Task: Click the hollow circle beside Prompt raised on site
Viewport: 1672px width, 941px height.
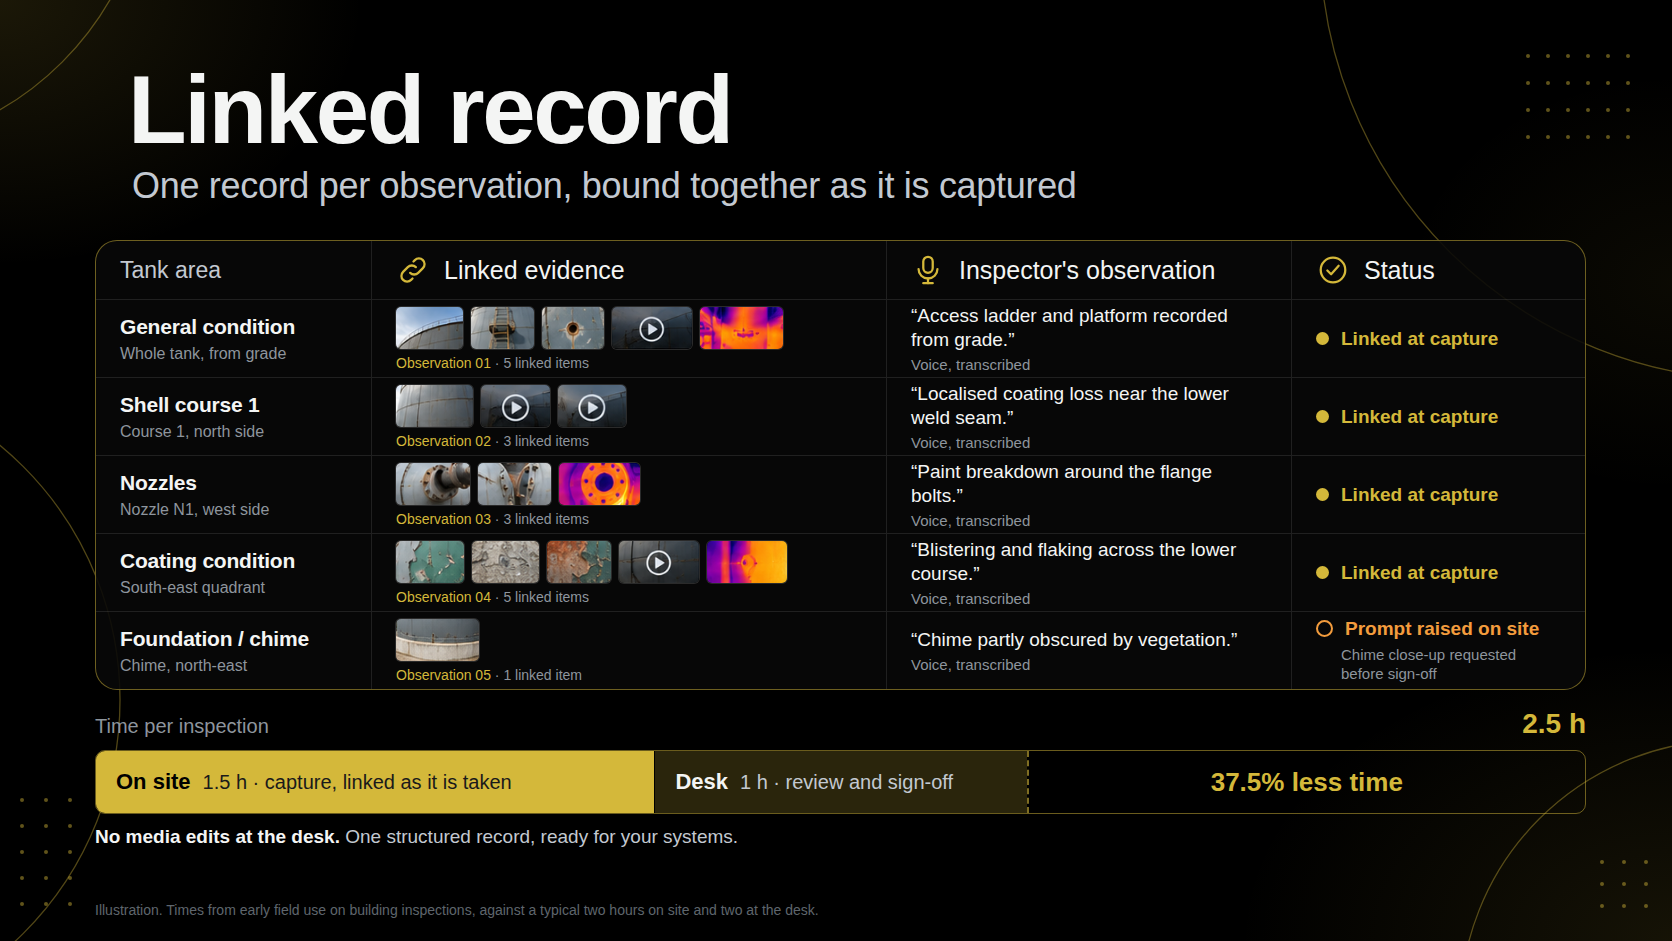Action: 1324,629
